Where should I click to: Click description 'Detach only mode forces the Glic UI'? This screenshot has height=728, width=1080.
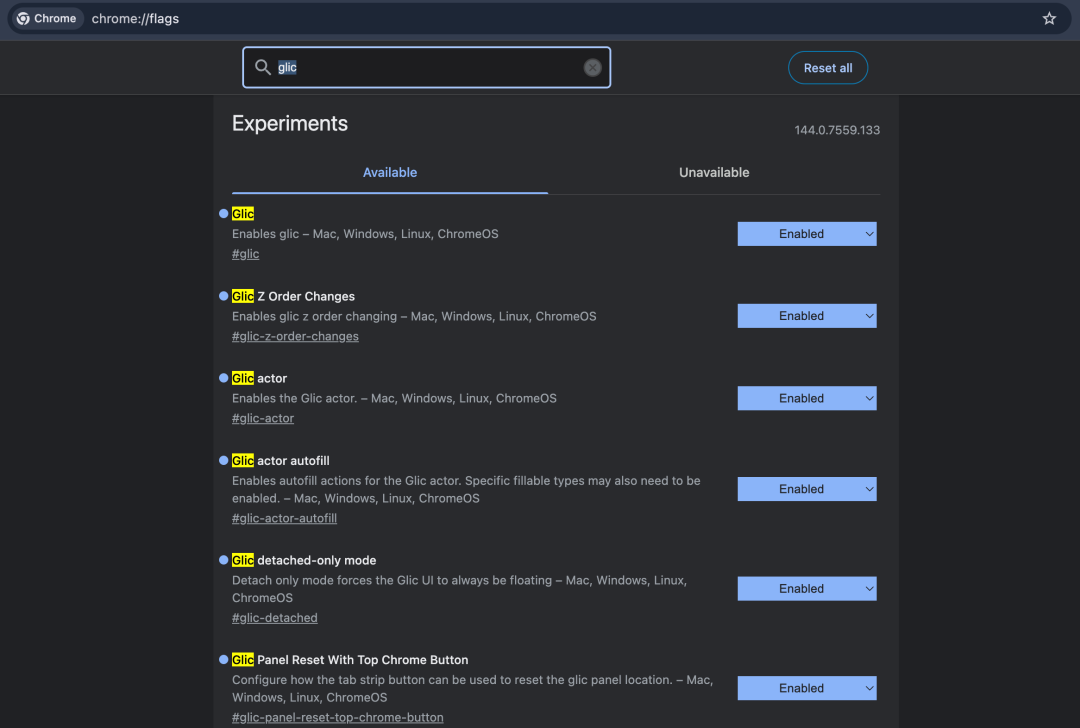pos(459,589)
